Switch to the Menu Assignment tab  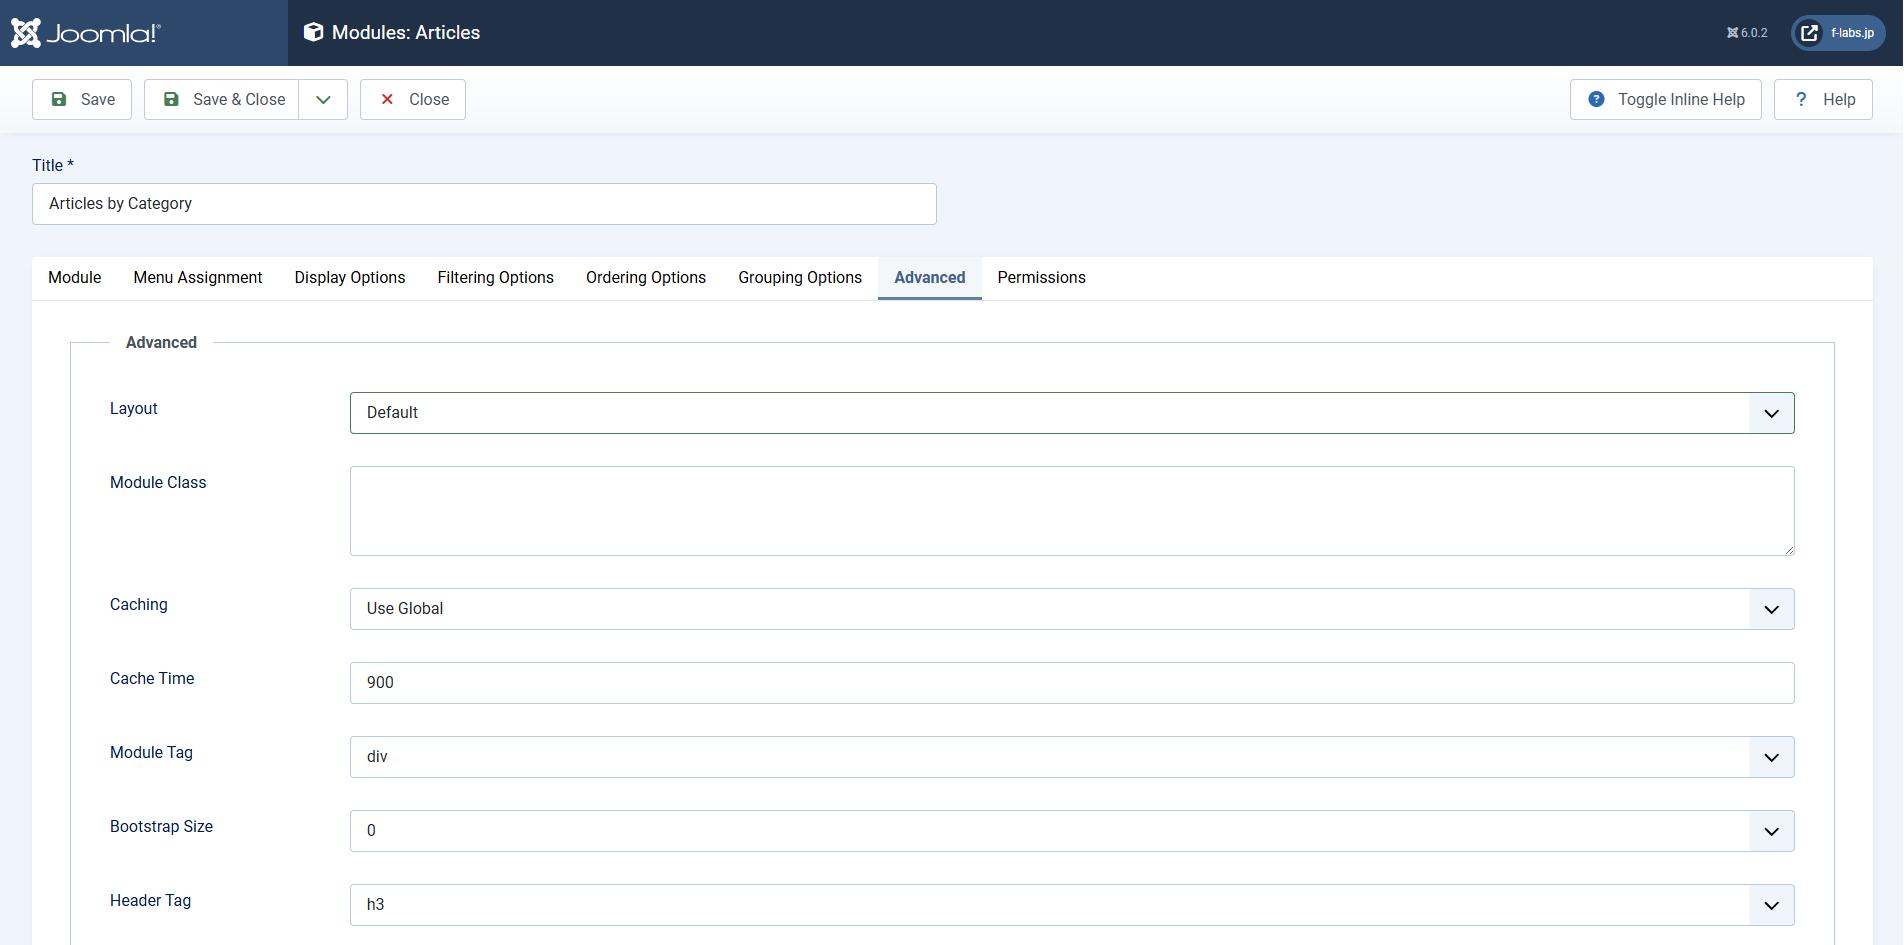pyautogui.click(x=198, y=278)
